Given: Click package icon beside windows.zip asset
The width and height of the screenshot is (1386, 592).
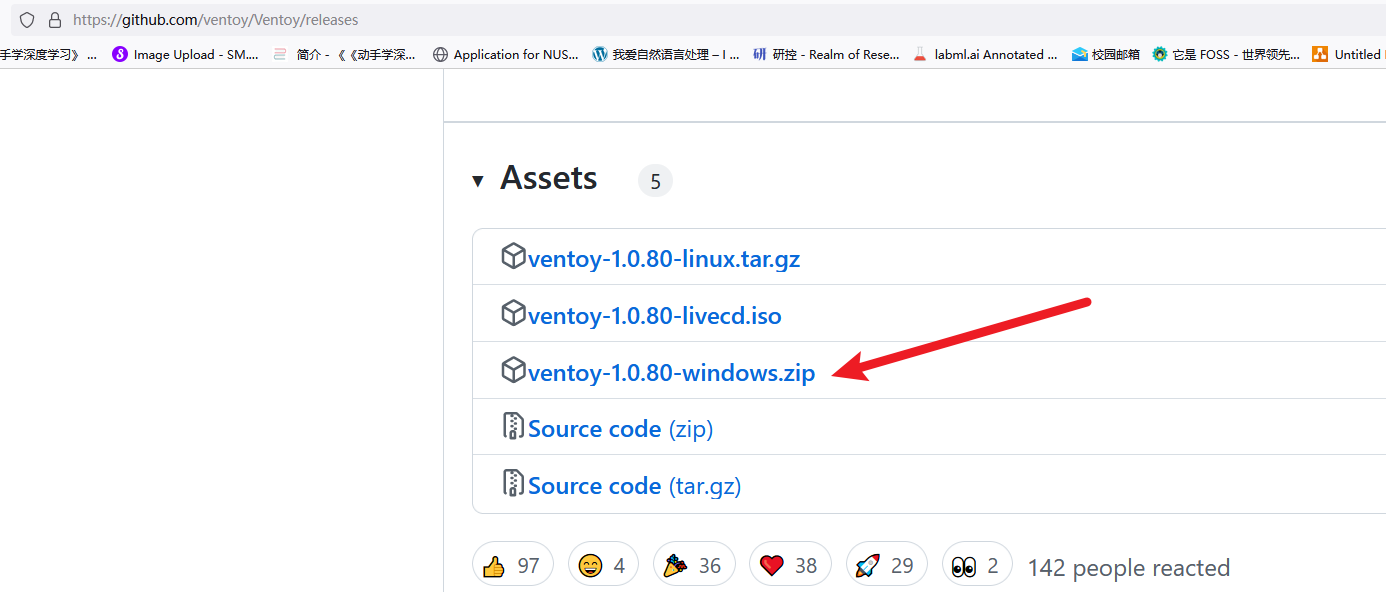Looking at the screenshot, I should point(513,370).
